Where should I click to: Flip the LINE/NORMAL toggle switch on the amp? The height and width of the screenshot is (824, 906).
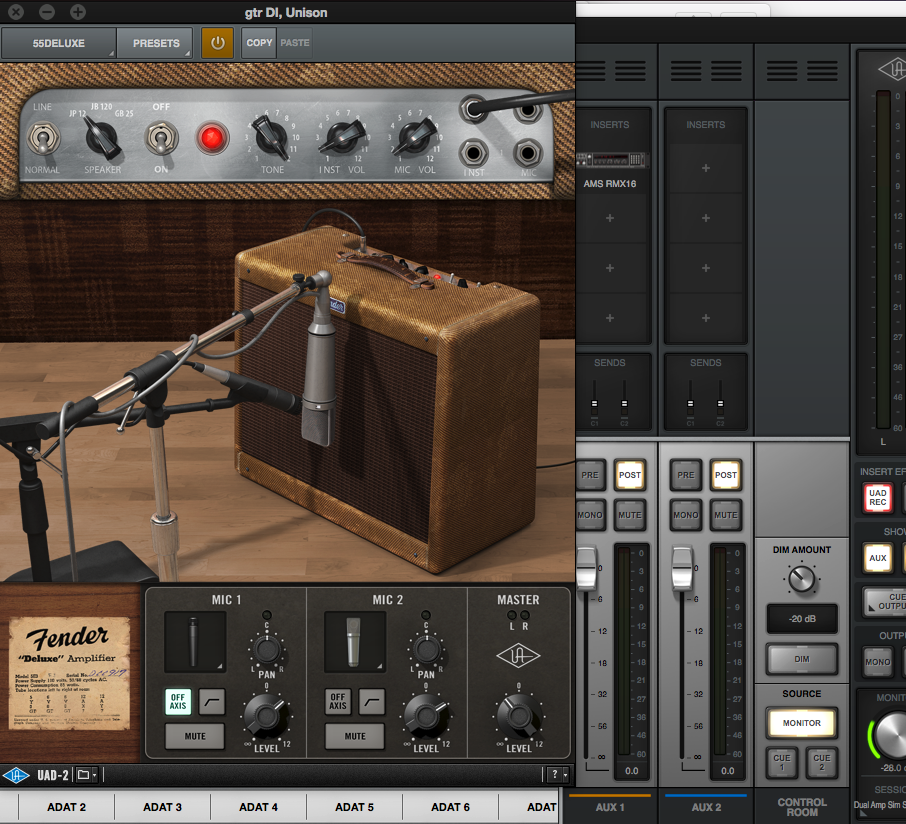[43, 139]
